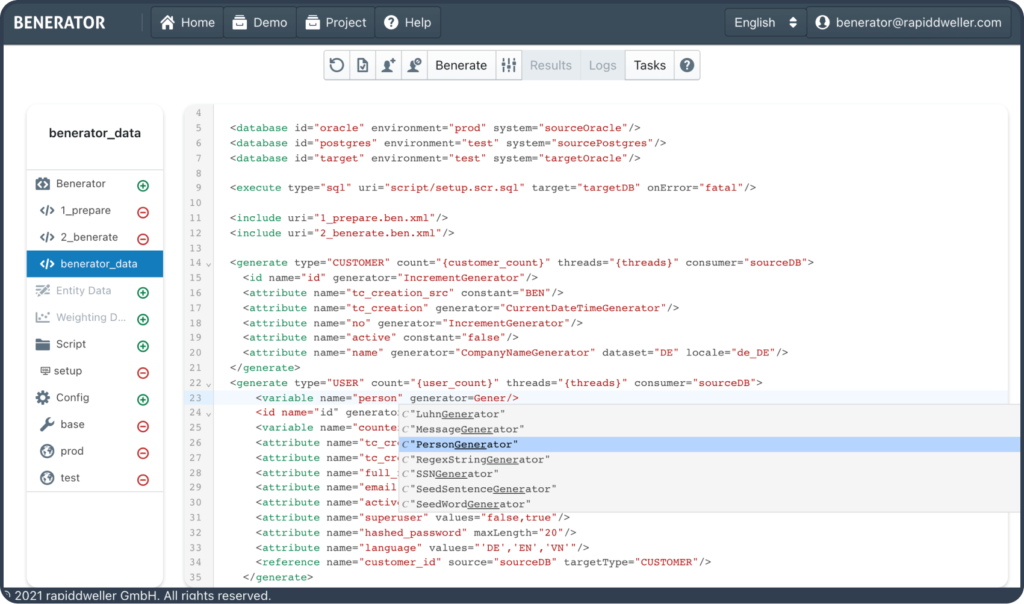This screenshot has height=604, width=1024.
Task: Click "CompanyNameGenerator" text on line 20
Action: pos(526,353)
